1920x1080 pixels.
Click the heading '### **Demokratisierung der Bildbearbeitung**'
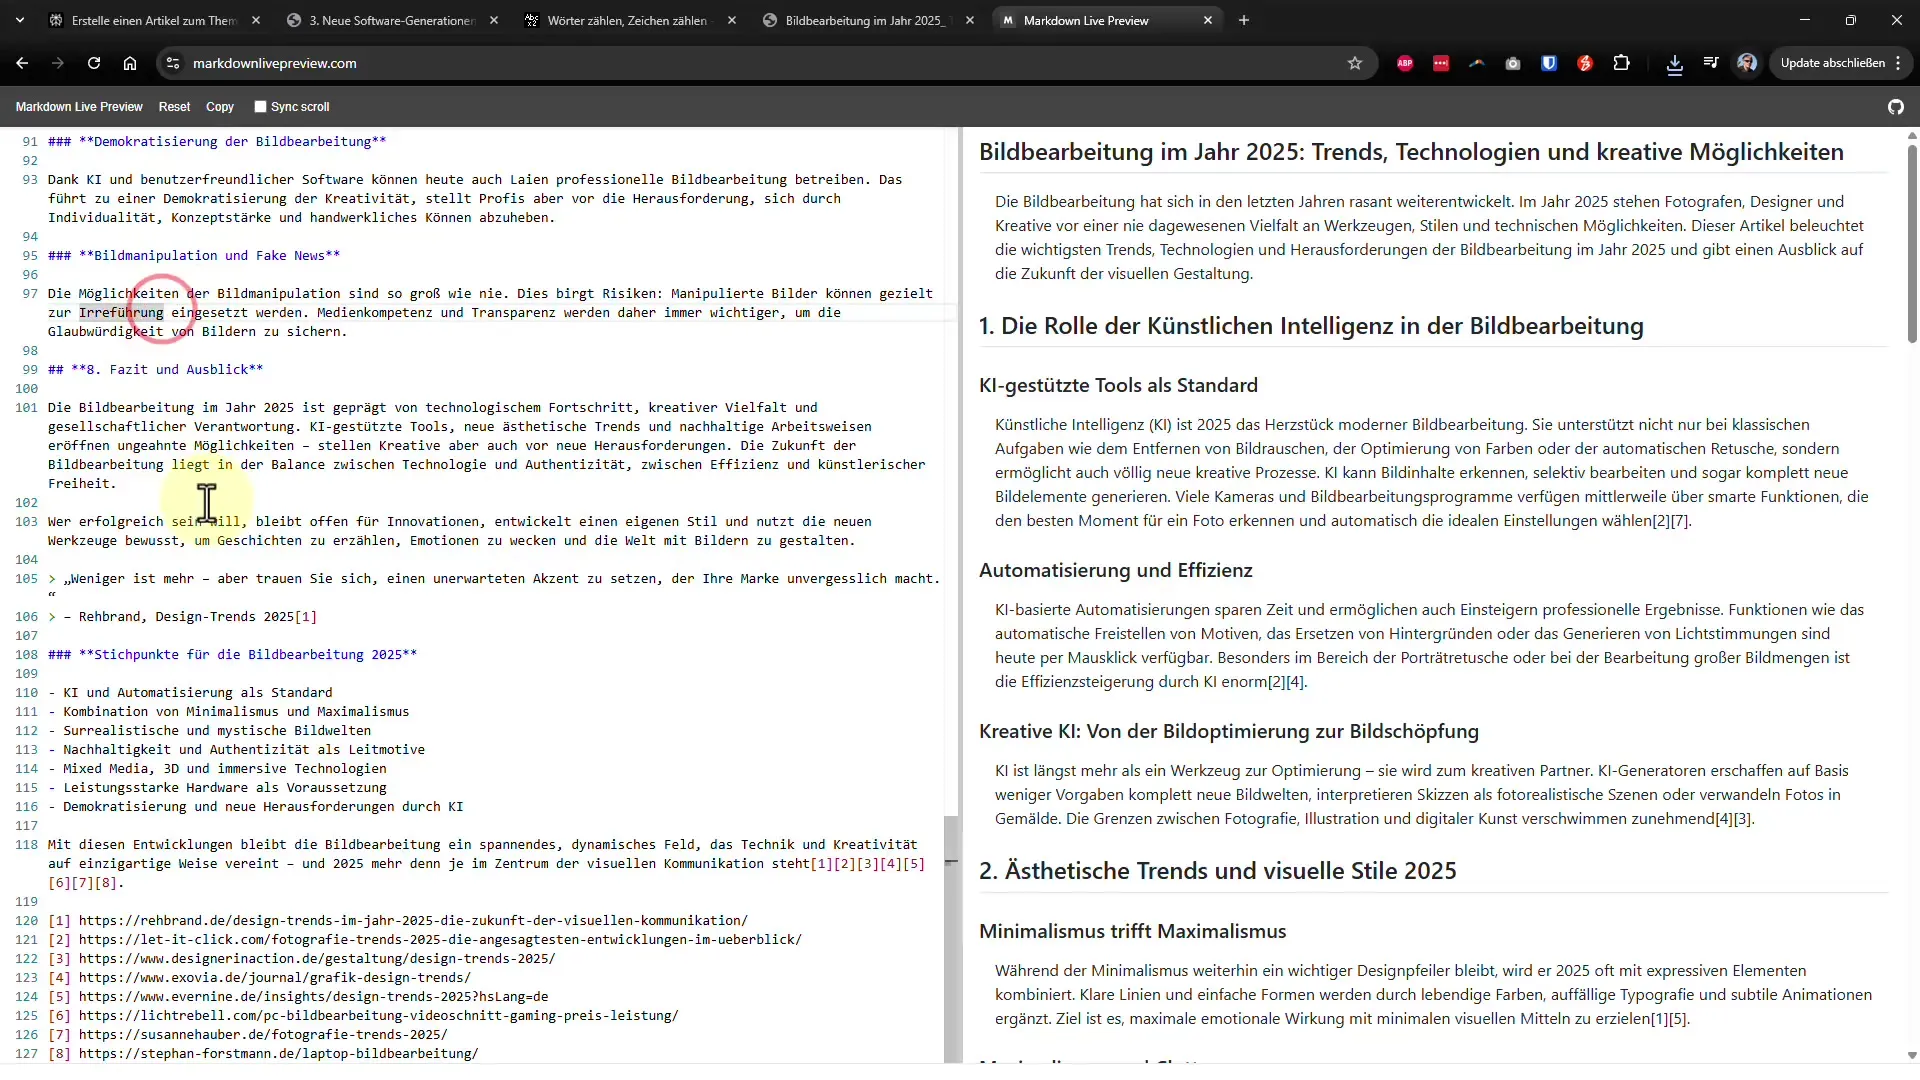(x=217, y=142)
